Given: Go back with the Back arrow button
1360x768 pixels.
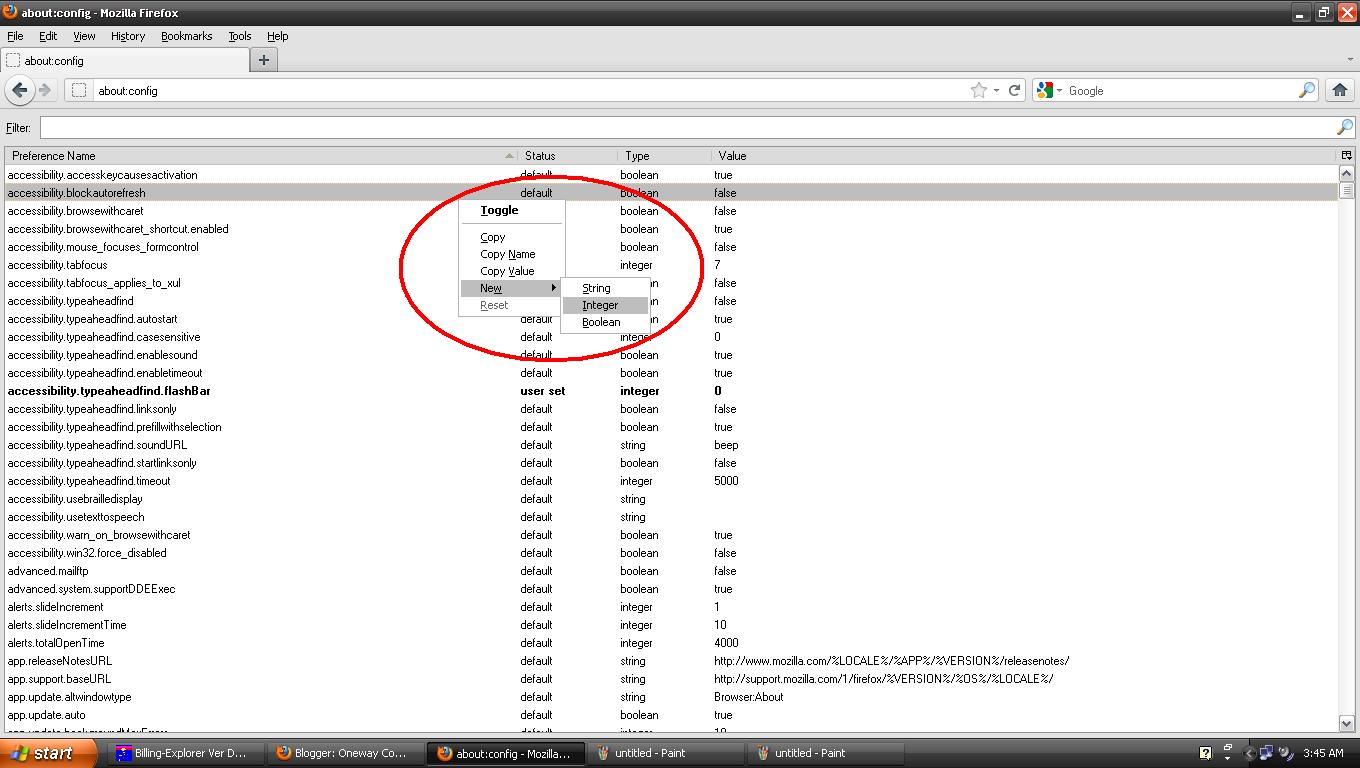Looking at the screenshot, I should [x=19, y=90].
